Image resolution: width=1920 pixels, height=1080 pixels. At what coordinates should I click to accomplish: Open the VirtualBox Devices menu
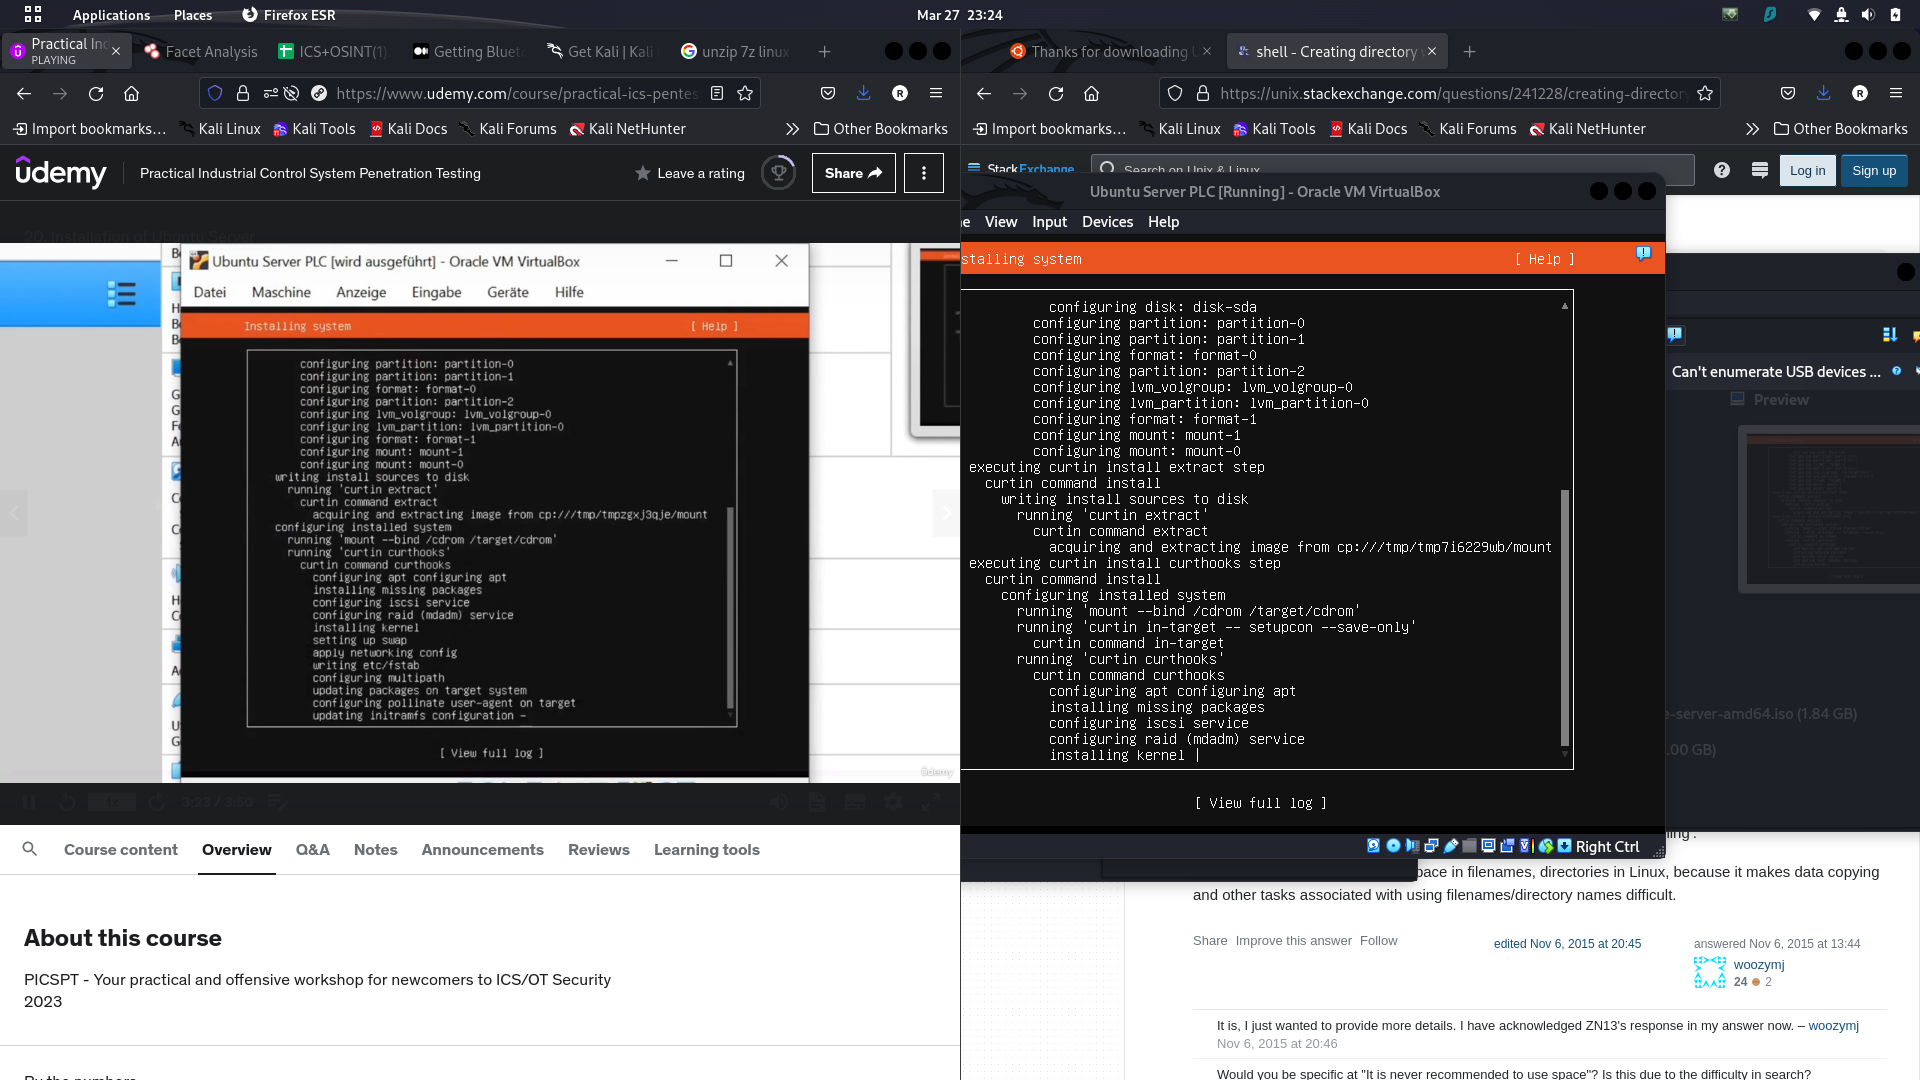coord(1107,221)
